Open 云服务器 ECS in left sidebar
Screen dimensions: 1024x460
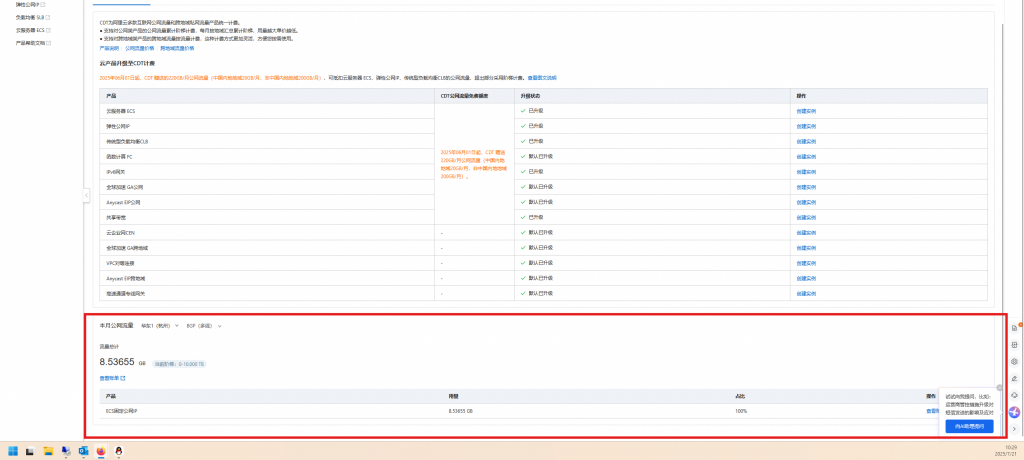[x=31, y=31]
